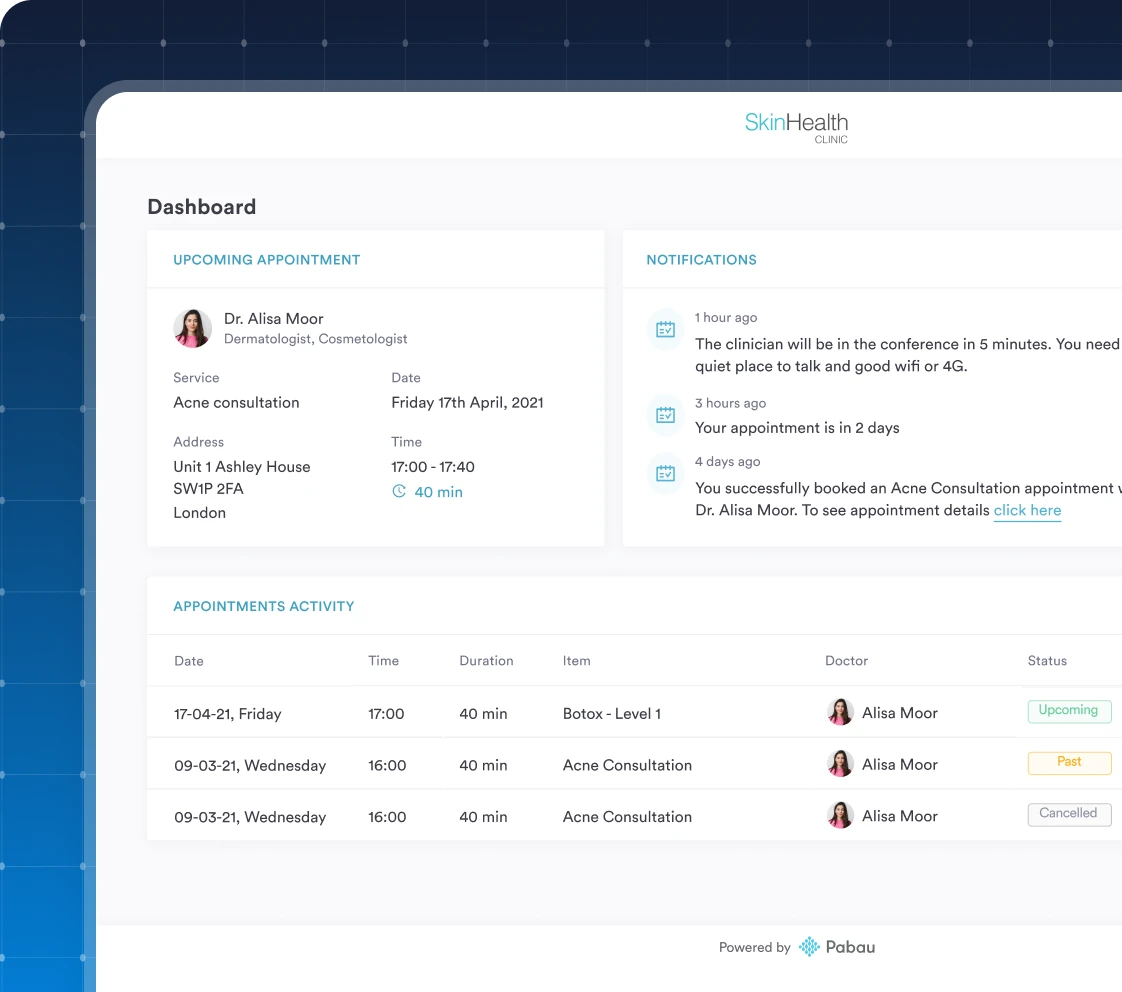
Task: Select the Appointments Activity section heading
Action: (x=264, y=606)
